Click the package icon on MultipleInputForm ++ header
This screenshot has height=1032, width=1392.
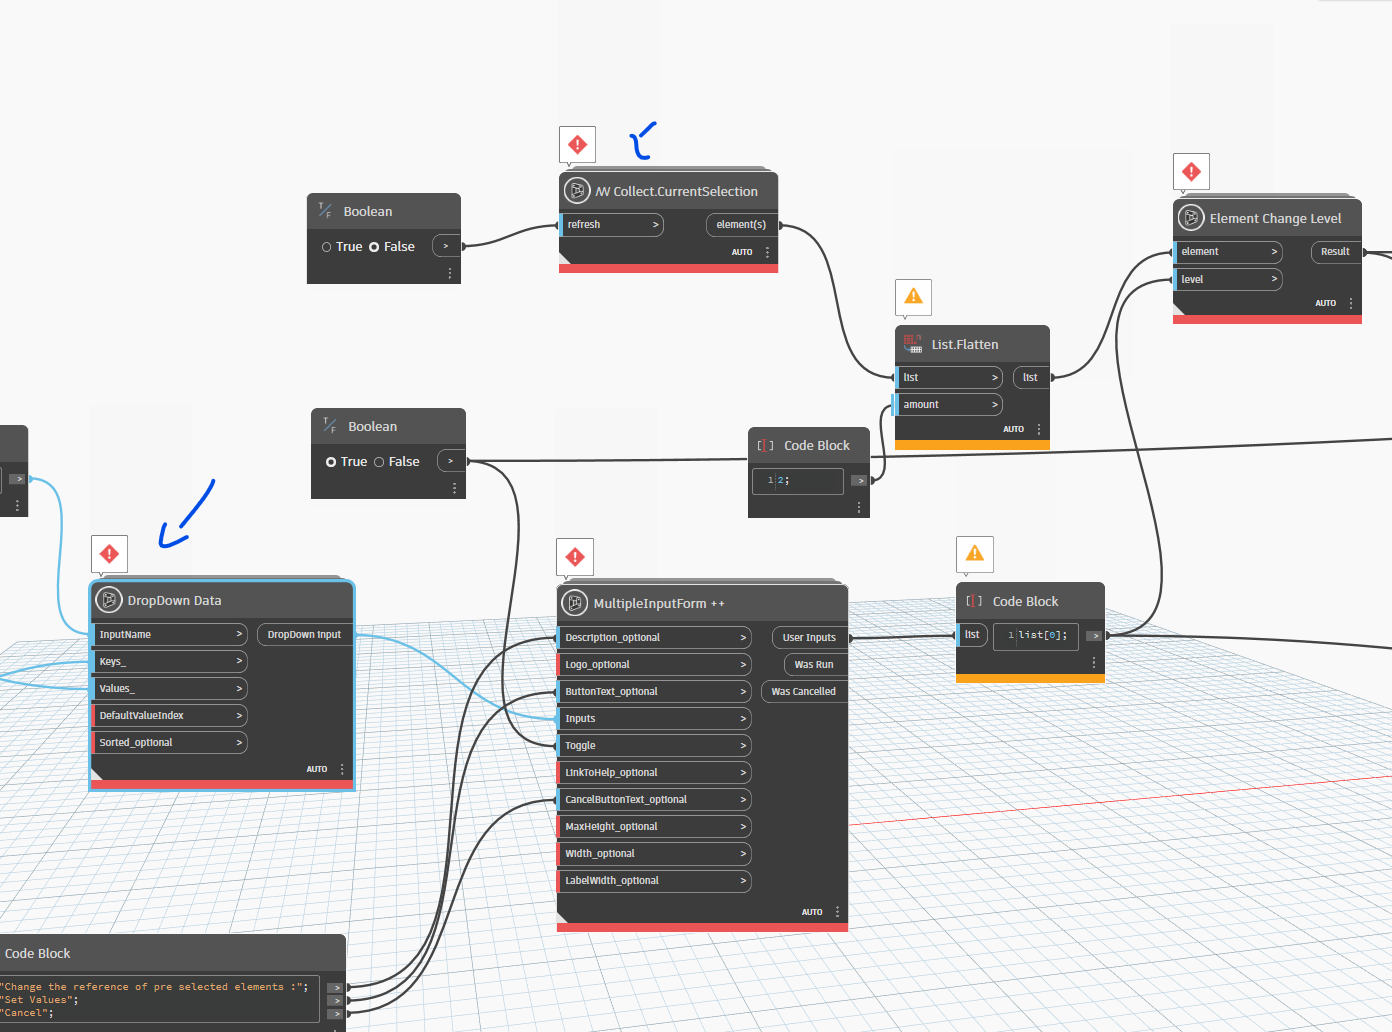click(575, 603)
